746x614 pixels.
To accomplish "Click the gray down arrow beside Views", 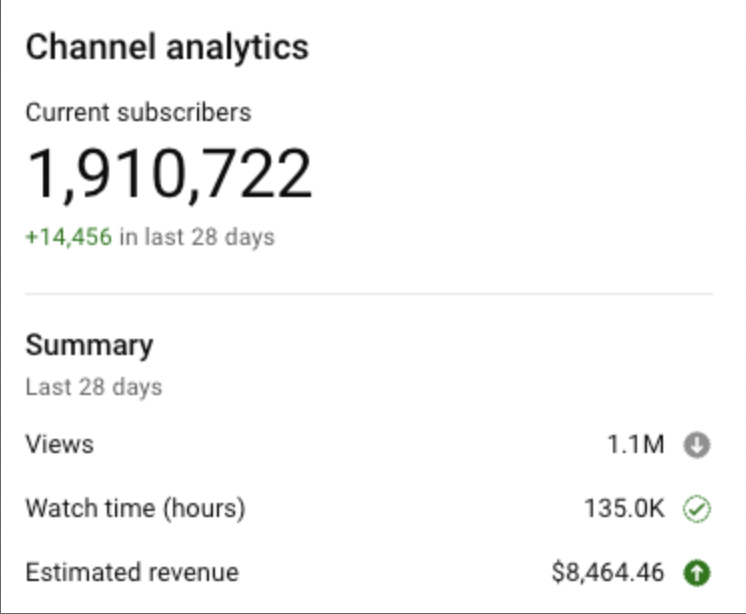I will pyautogui.click(x=697, y=445).
